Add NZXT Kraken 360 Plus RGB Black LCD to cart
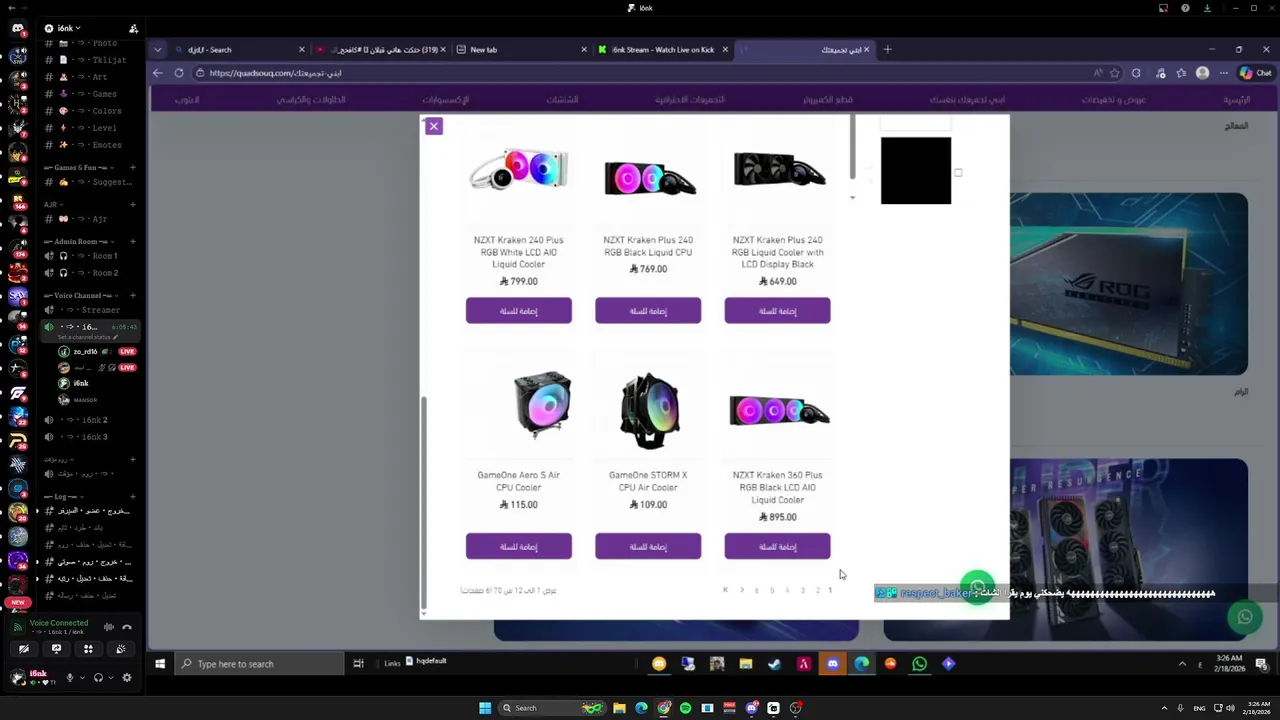Viewport: 1280px width, 720px height. coord(777,546)
